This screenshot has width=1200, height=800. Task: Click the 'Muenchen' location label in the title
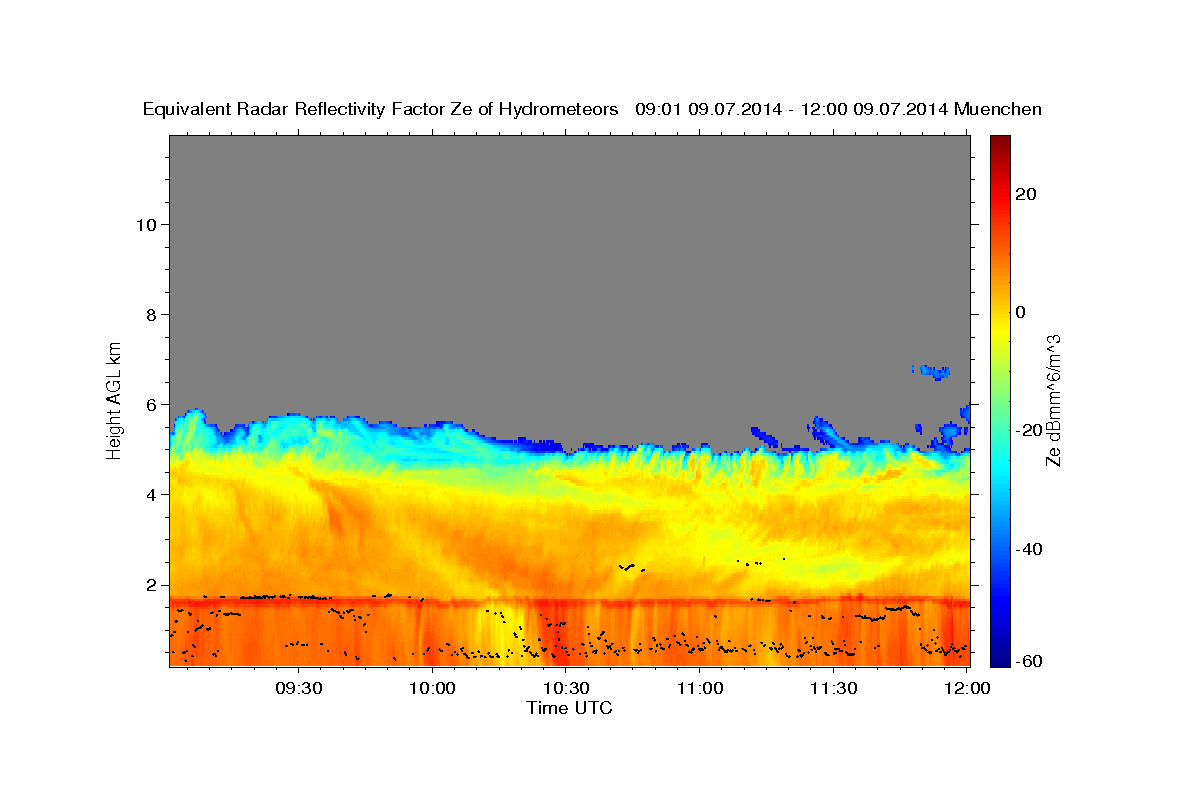coord(998,110)
